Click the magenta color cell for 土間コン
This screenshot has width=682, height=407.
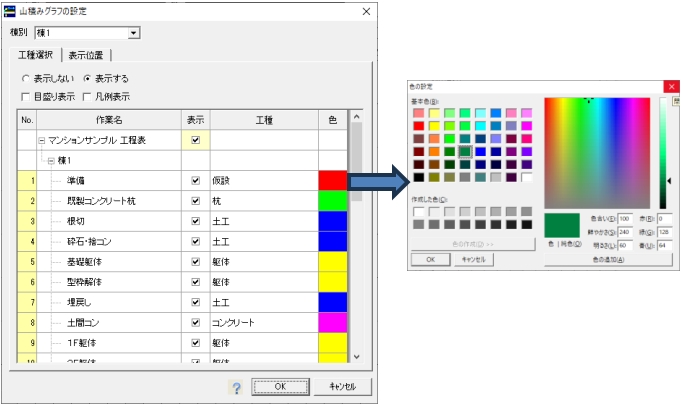click(332, 323)
